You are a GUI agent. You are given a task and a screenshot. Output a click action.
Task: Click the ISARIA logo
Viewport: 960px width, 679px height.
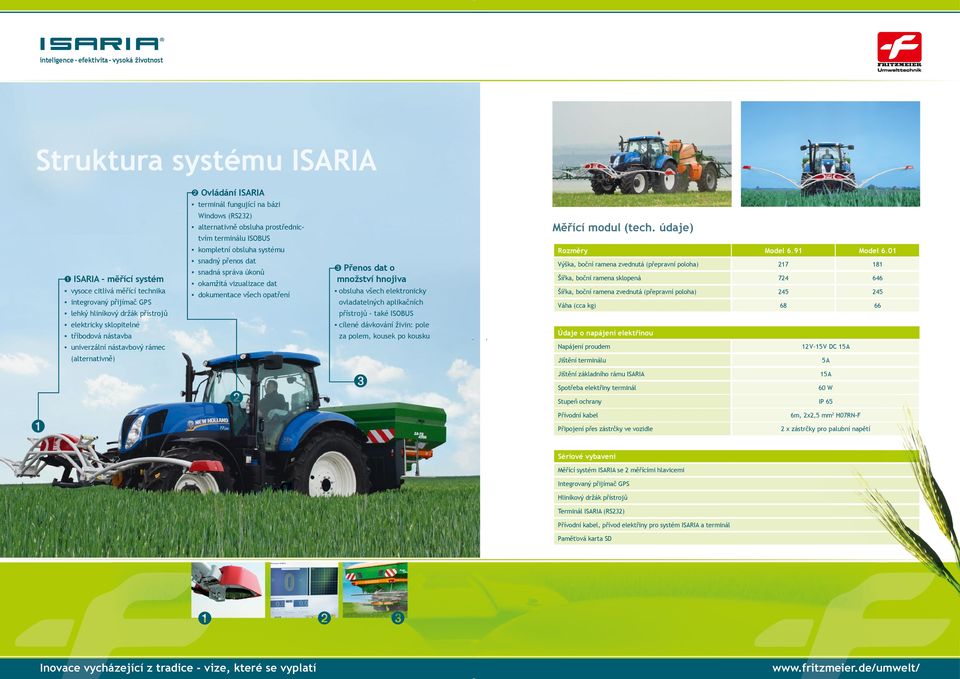[x=102, y=44]
